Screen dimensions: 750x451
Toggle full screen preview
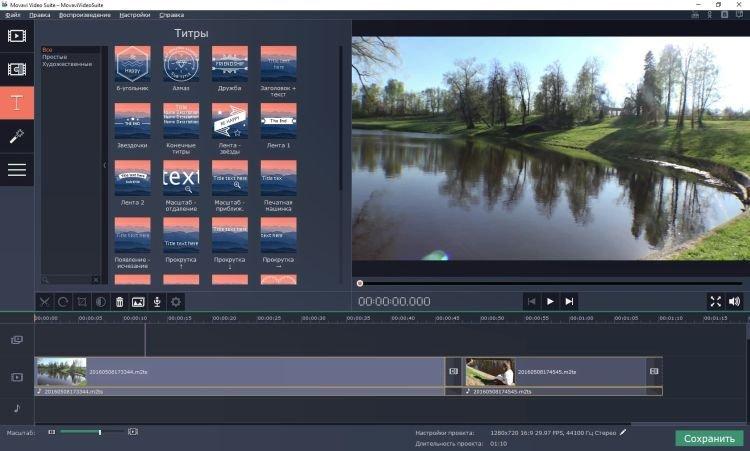pos(716,301)
